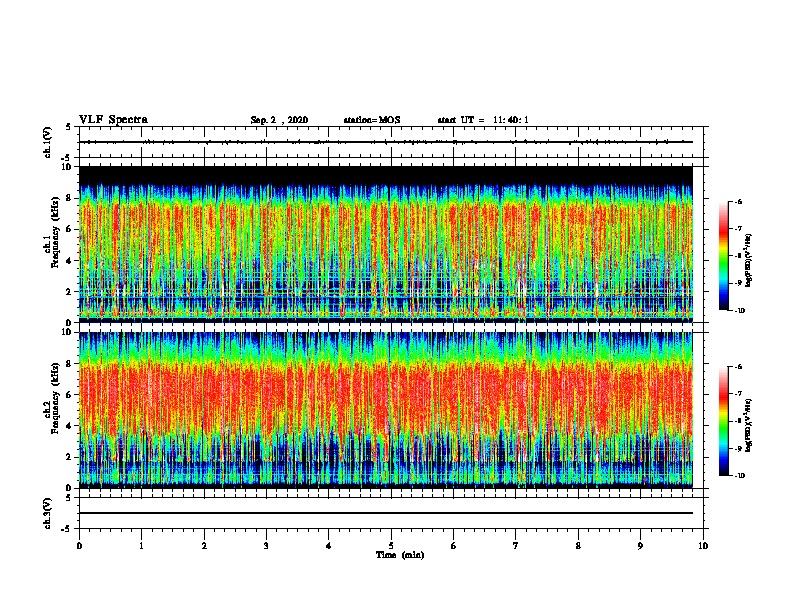Click time-axis tick label "3" at bottom

(266, 546)
